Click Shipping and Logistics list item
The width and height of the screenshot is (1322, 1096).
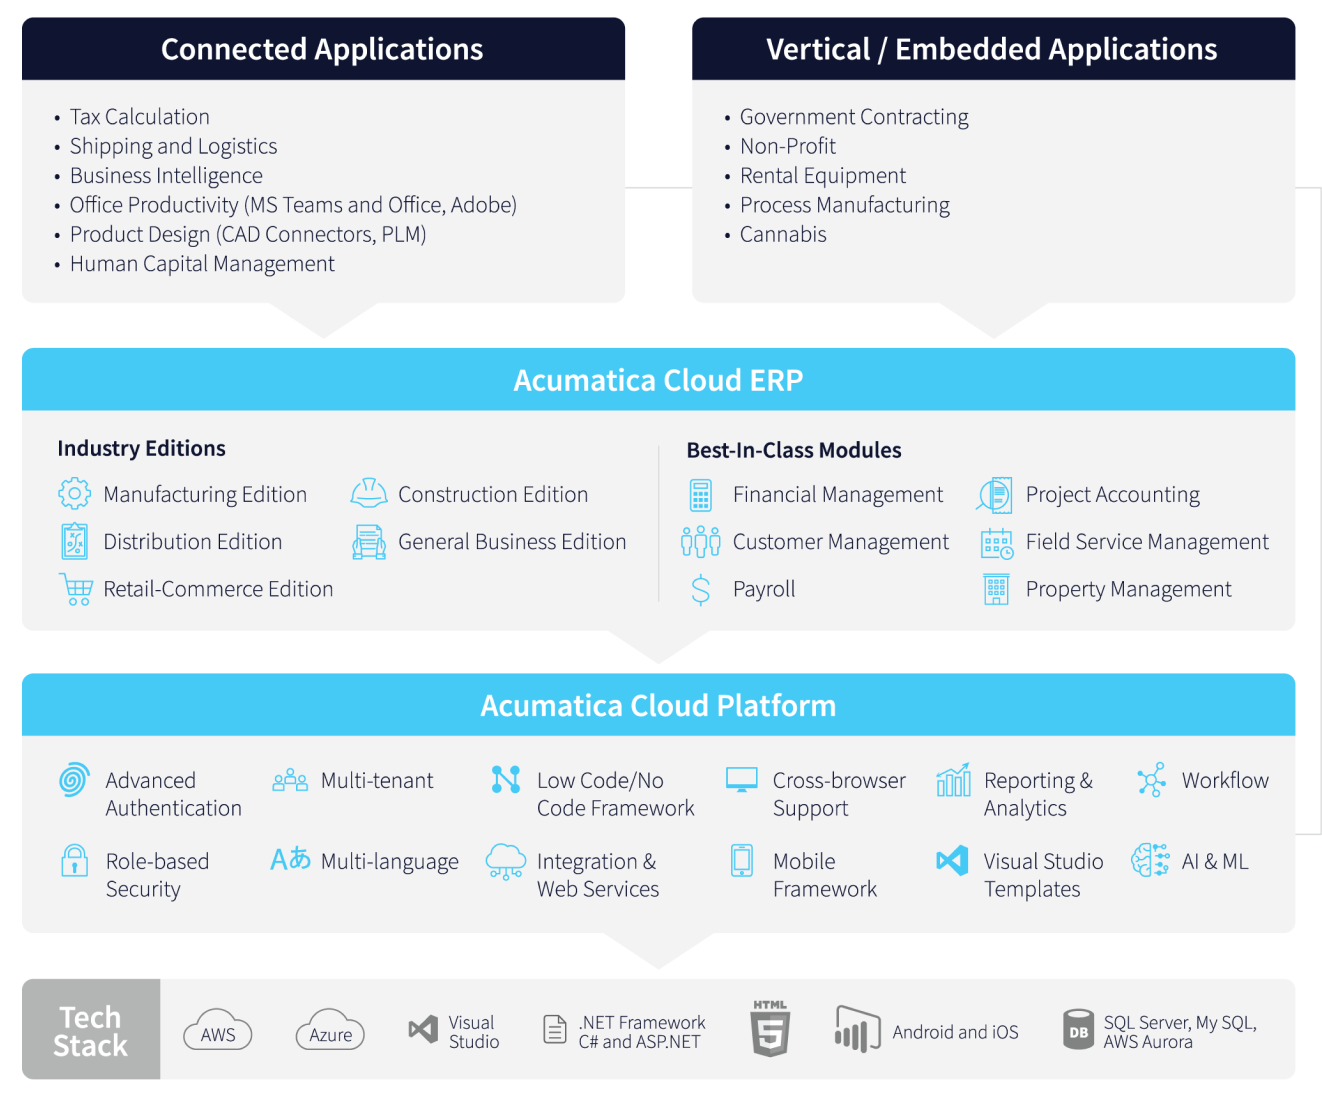tap(173, 146)
